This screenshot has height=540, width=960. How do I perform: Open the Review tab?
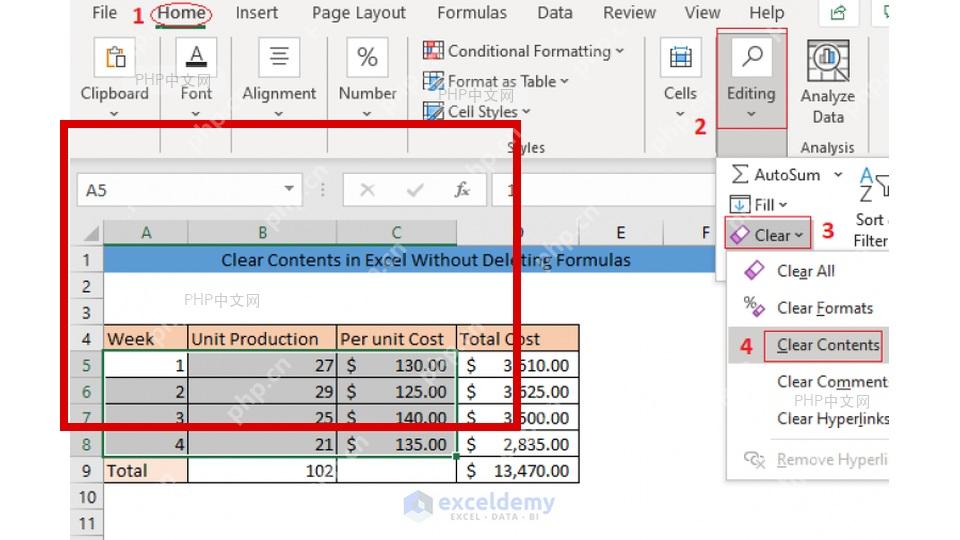click(629, 13)
